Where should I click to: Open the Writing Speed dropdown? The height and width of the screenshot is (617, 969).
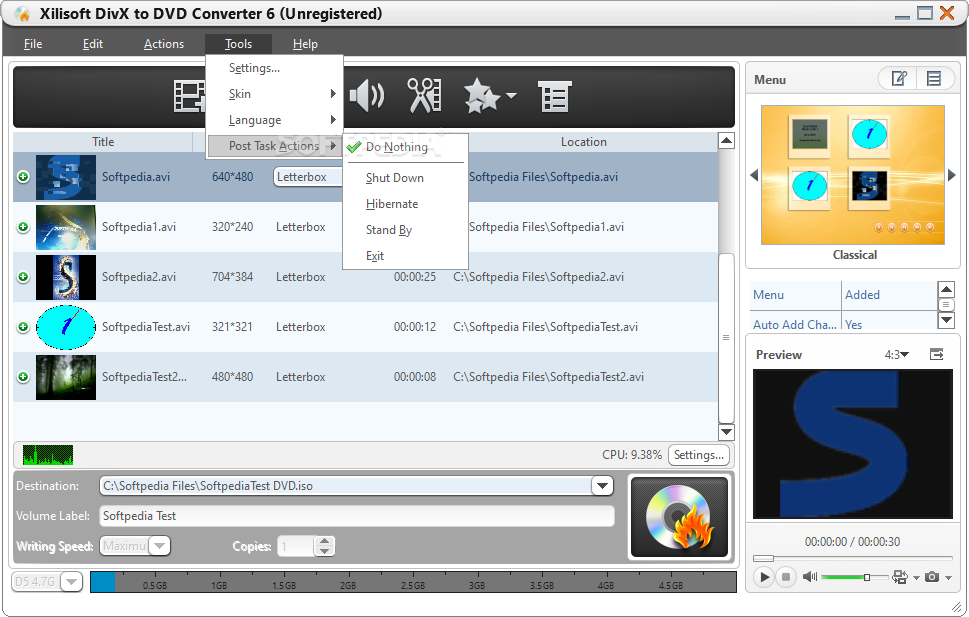click(x=159, y=546)
